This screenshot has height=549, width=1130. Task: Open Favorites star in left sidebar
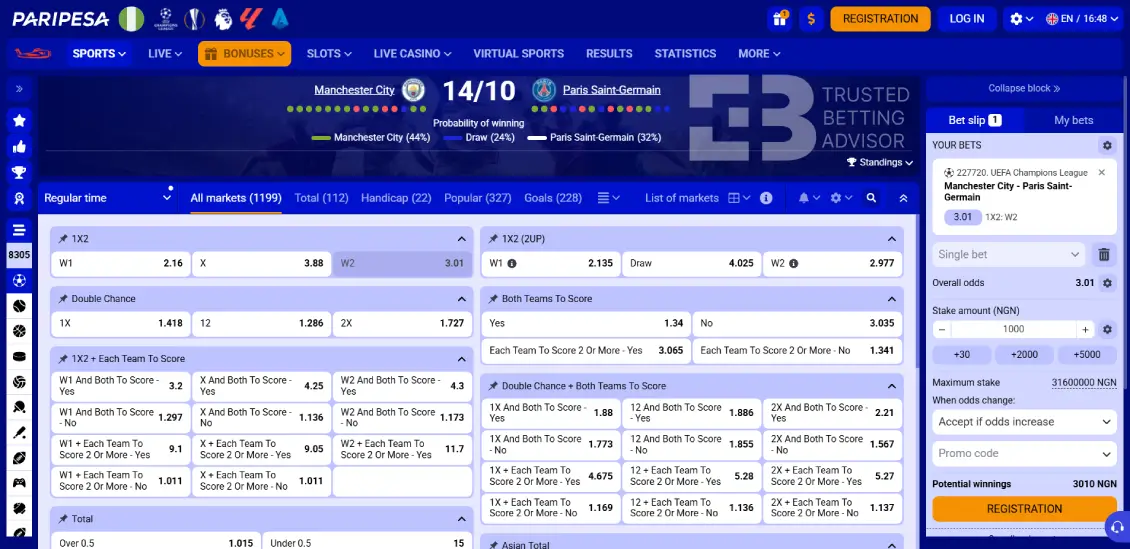click(19, 120)
